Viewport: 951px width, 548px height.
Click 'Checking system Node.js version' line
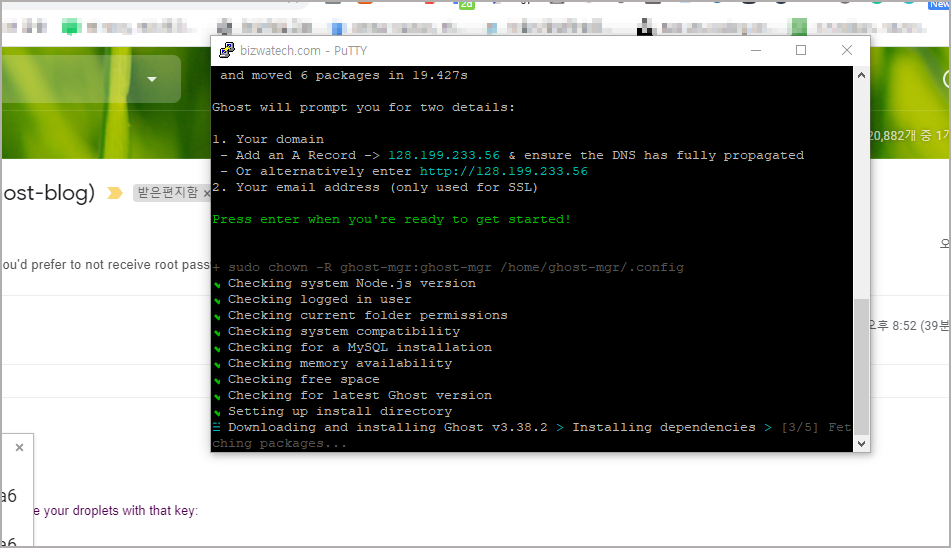(352, 283)
